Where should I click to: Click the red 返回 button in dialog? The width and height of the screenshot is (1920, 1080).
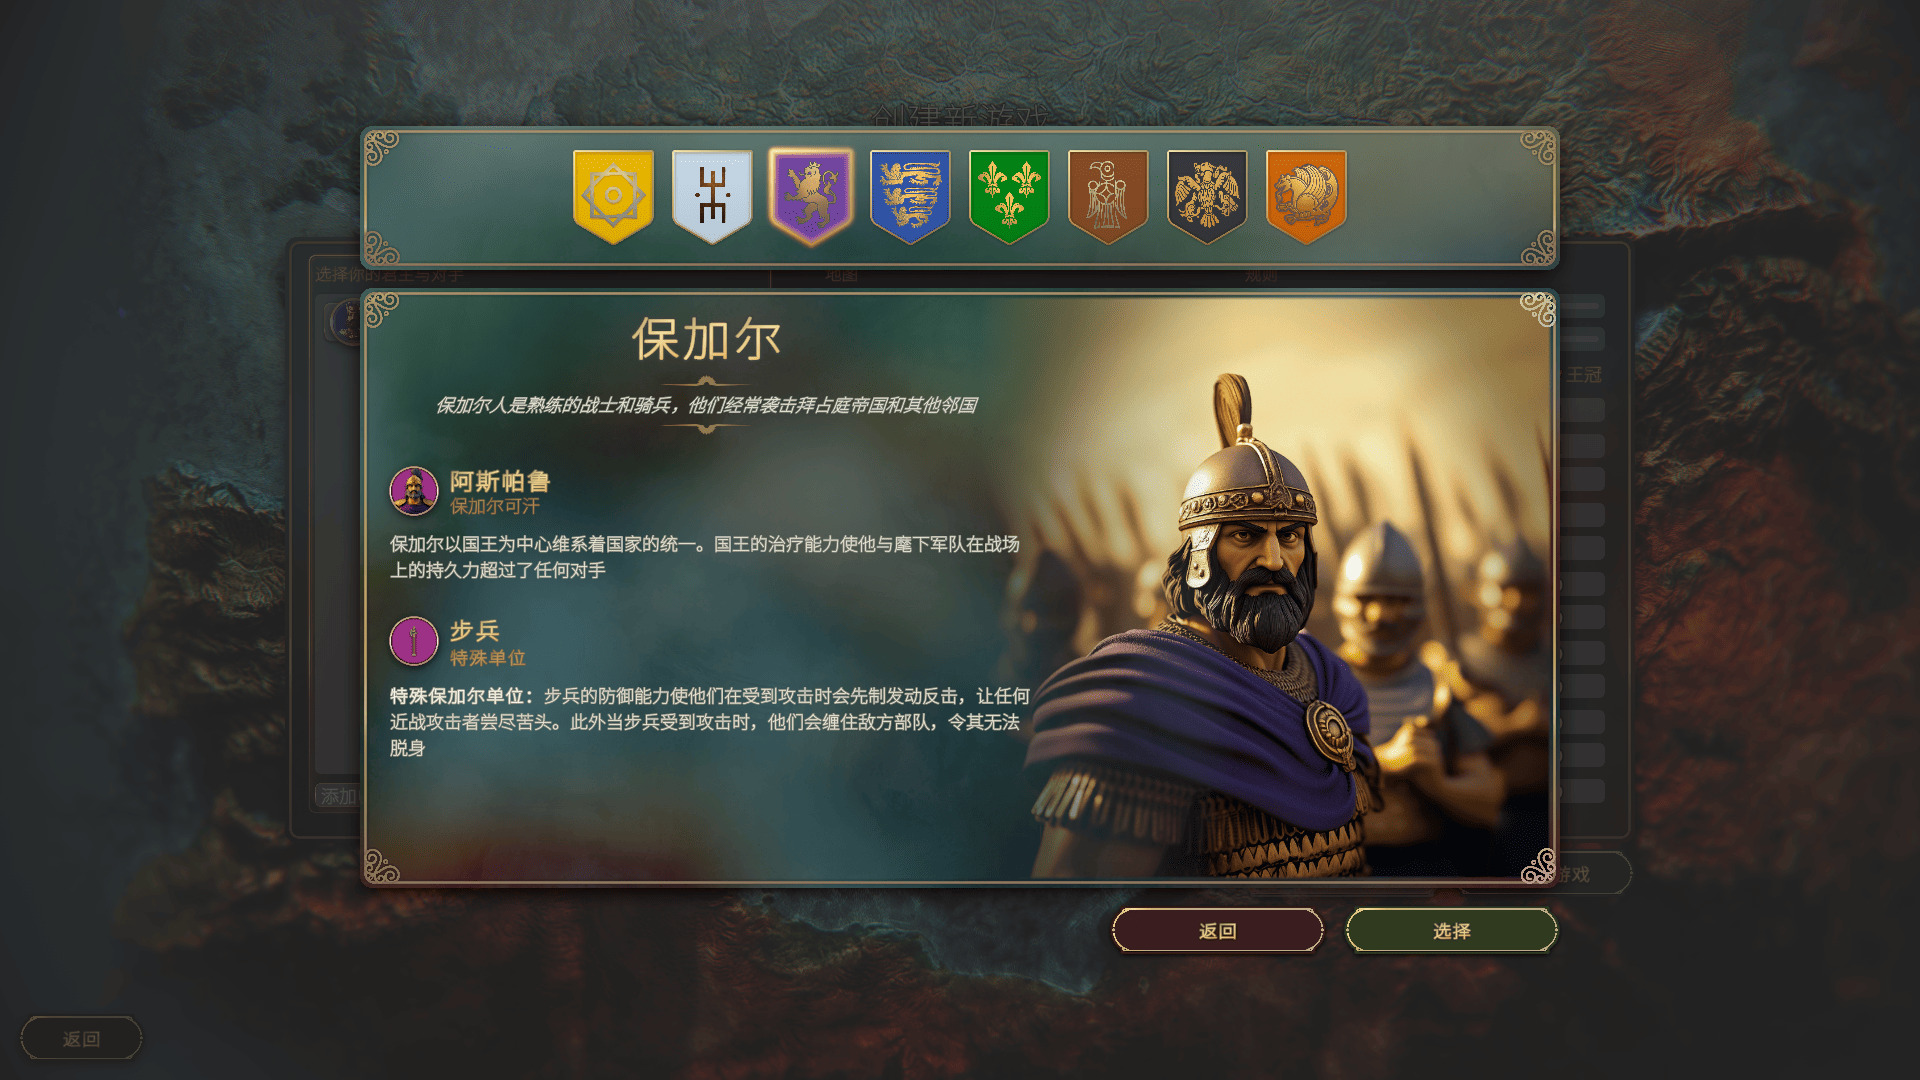point(1218,931)
